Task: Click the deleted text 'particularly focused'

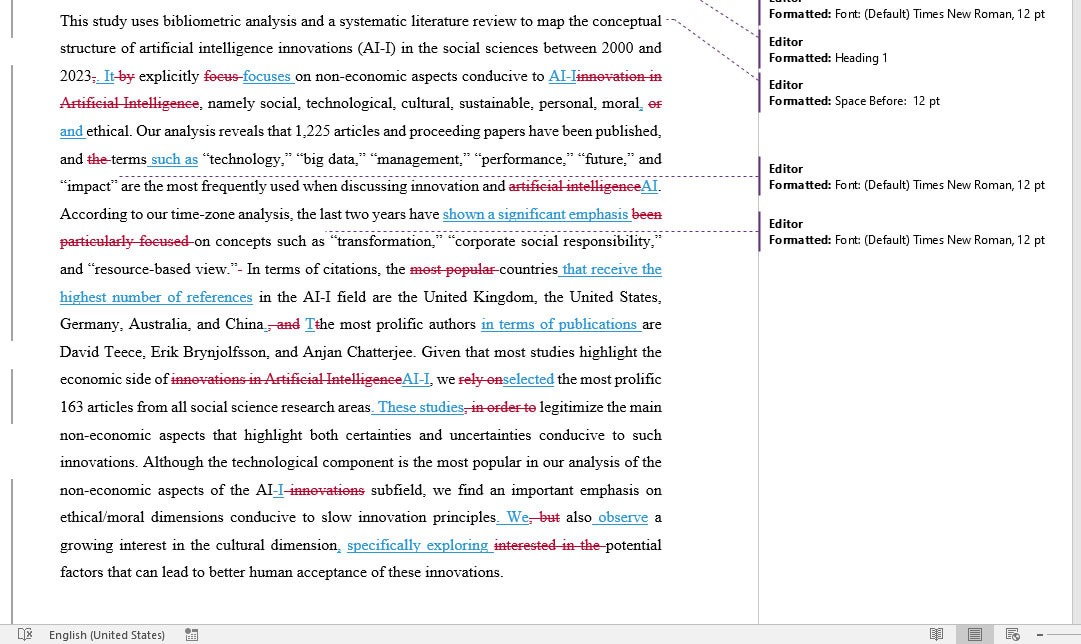Action: click(124, 241)
